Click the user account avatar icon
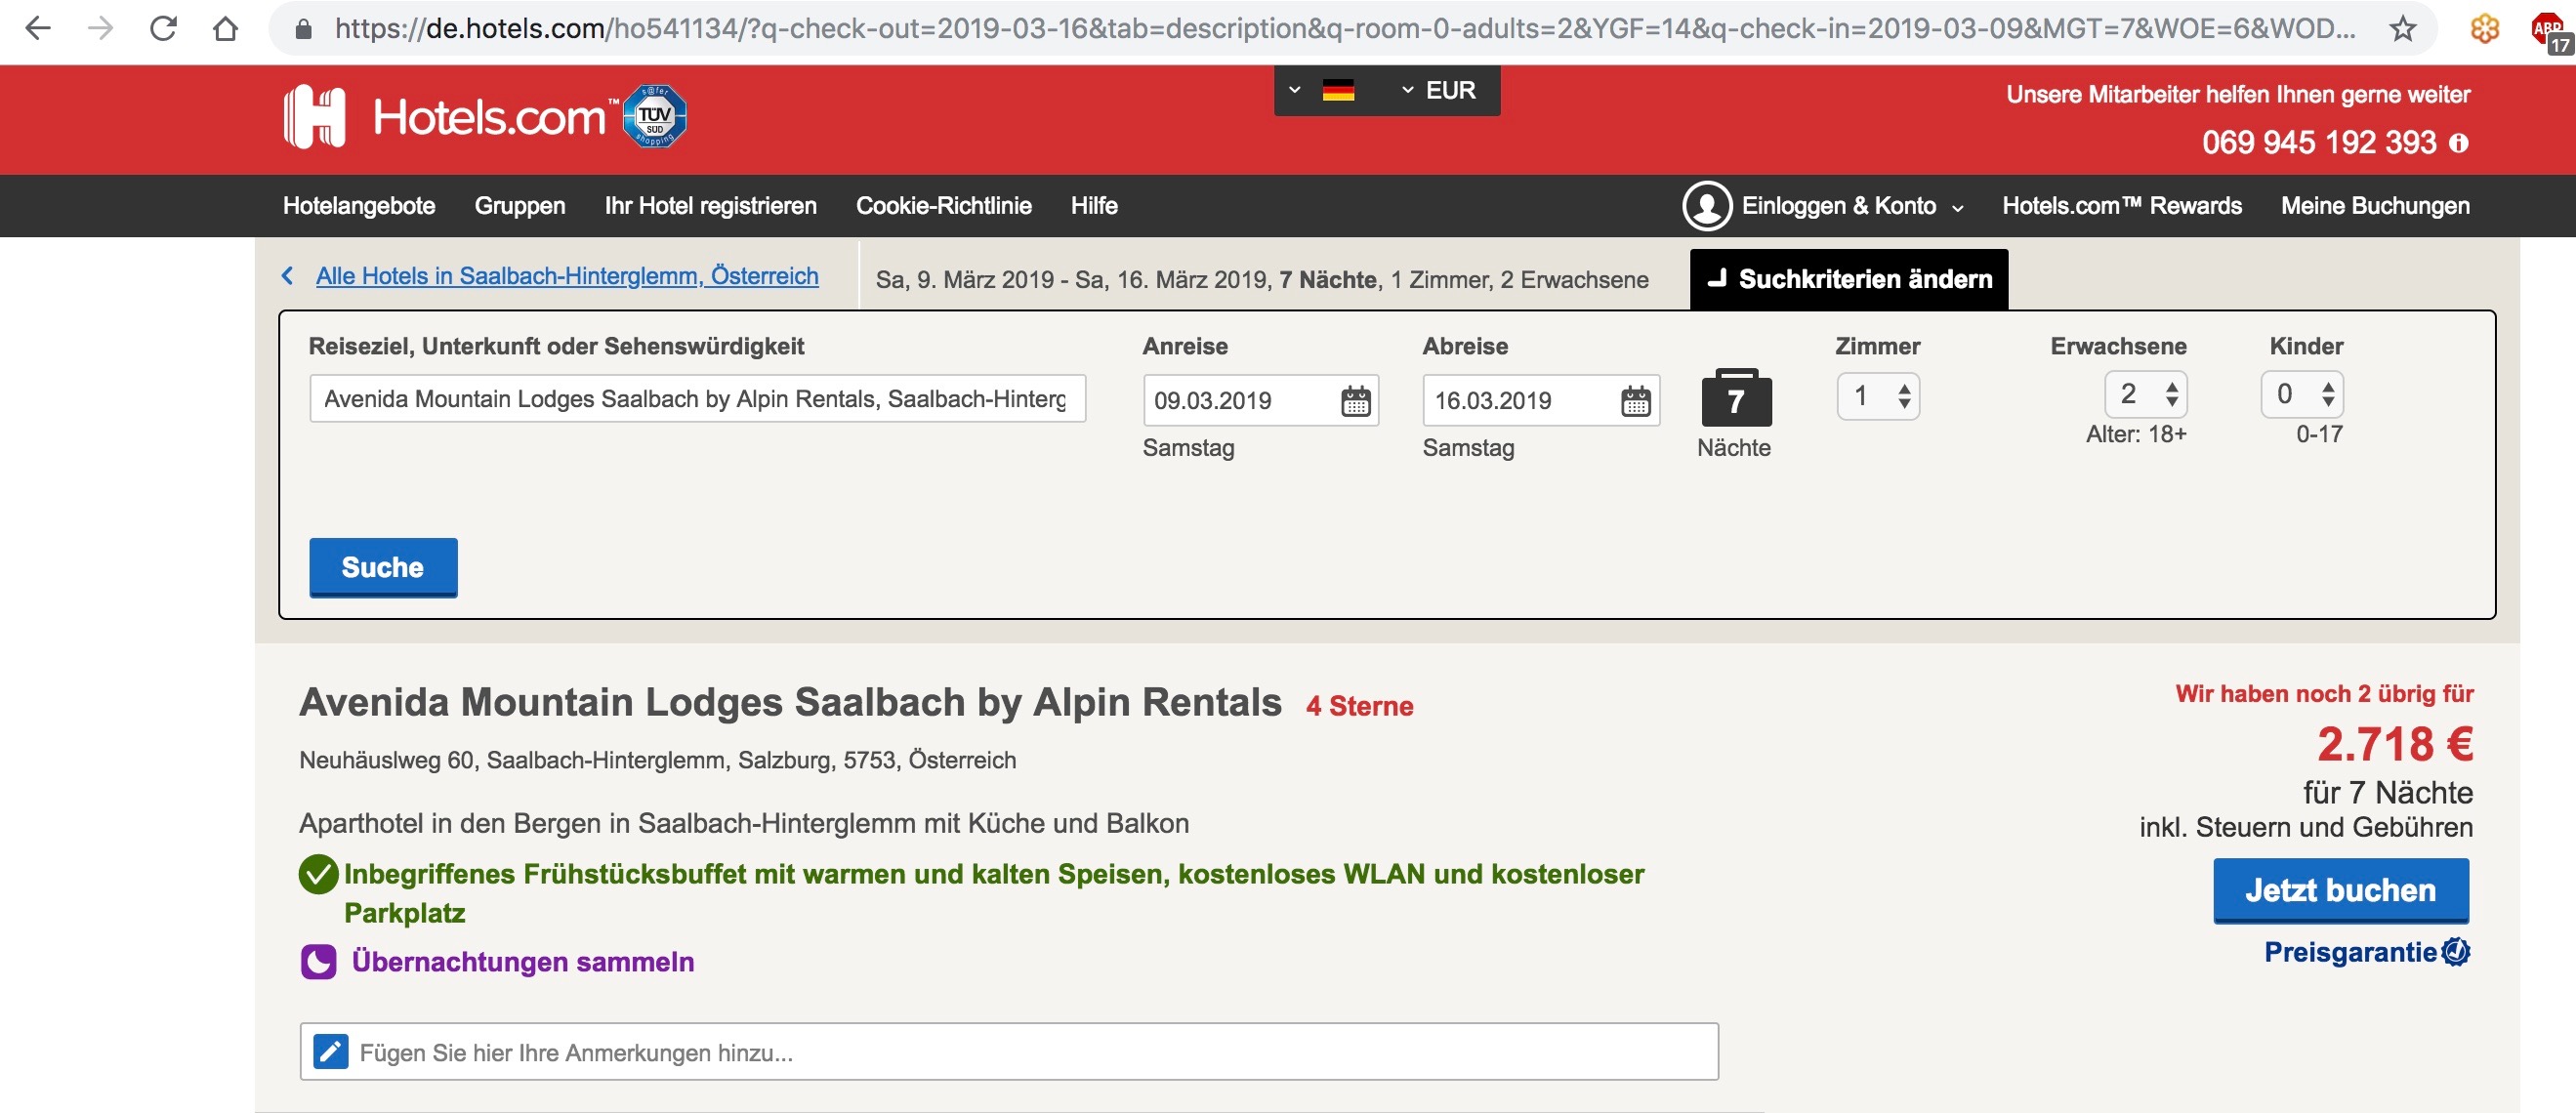Screen dimensions: 2576x1113 point(1707,206)
